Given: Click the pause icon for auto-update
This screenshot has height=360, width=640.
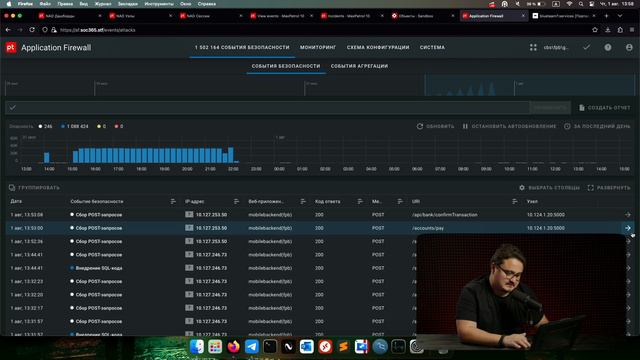Looking at the screenshot, I should click(x=465, y=126).
